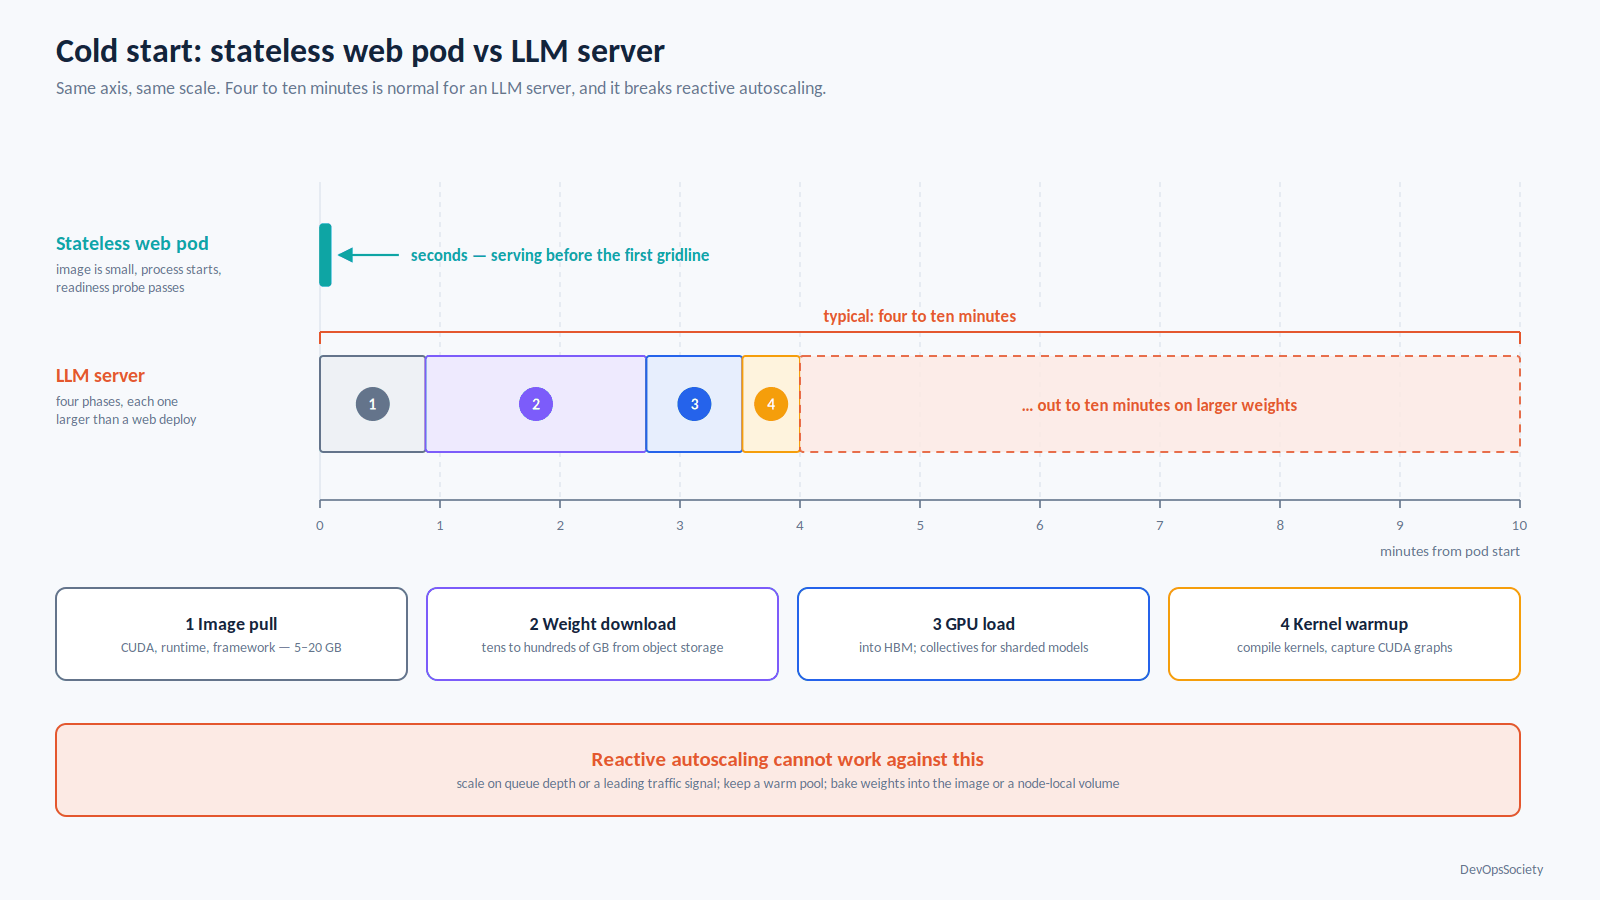Image resolution: width=1600 pixels, height=900 pixels.
Task: Click axis tick label '6'
Action: coord(1040,525)
